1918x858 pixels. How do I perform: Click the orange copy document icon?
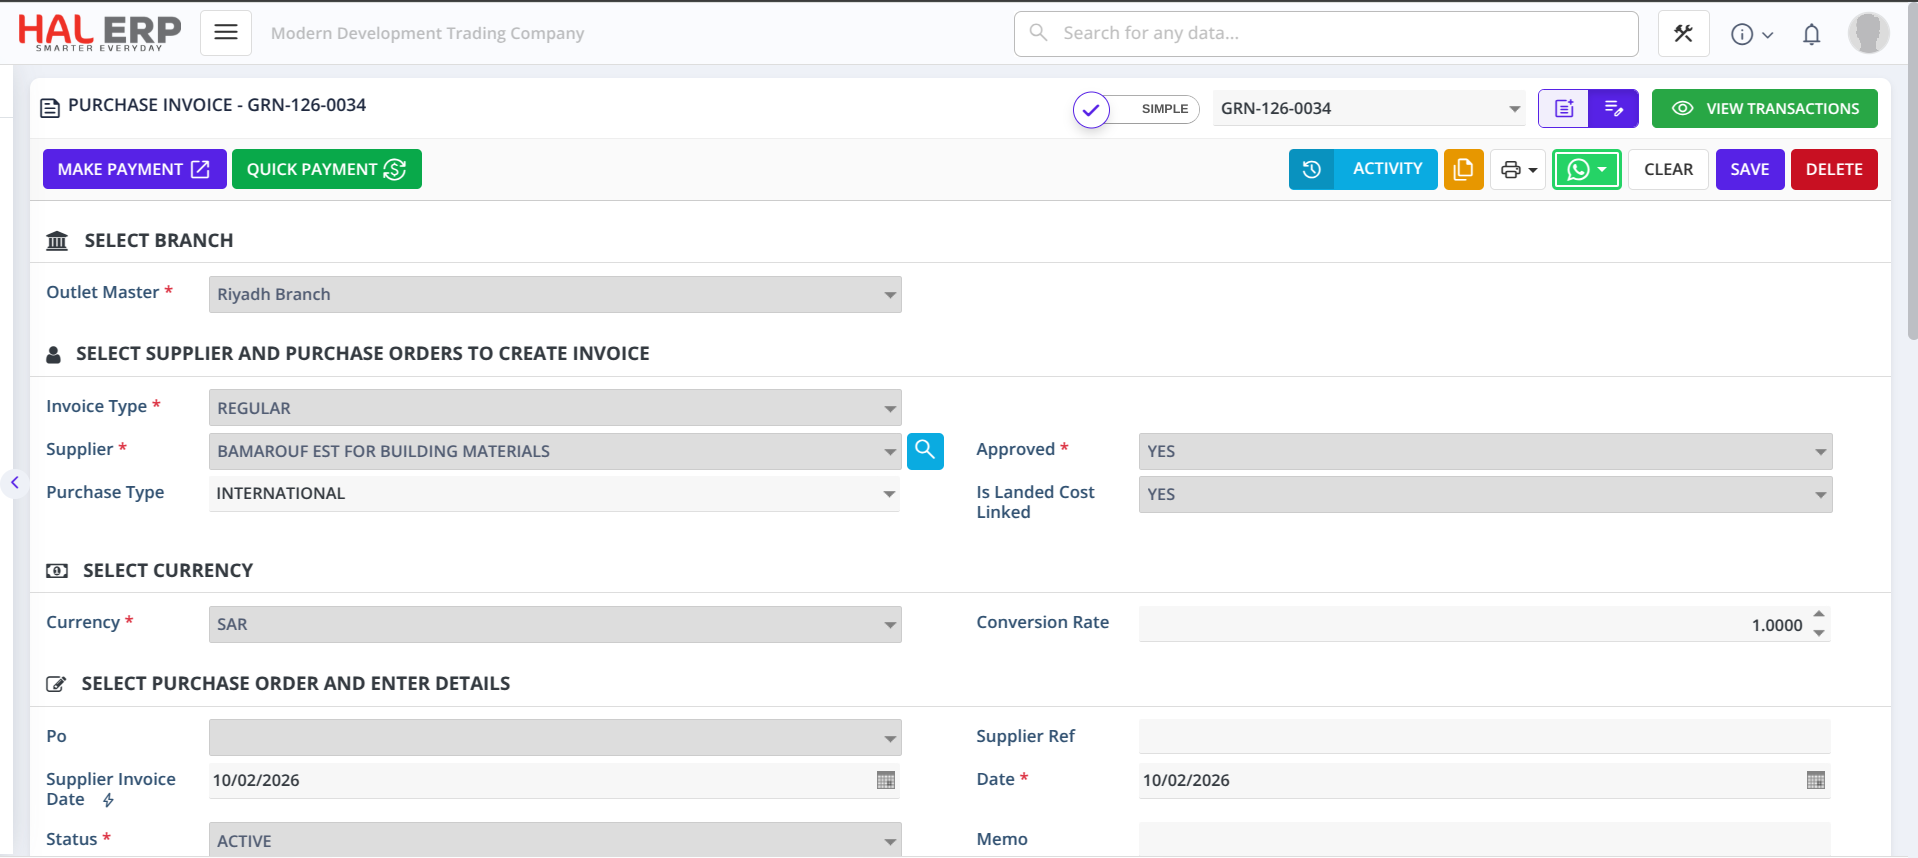(x=1463, y=170)
